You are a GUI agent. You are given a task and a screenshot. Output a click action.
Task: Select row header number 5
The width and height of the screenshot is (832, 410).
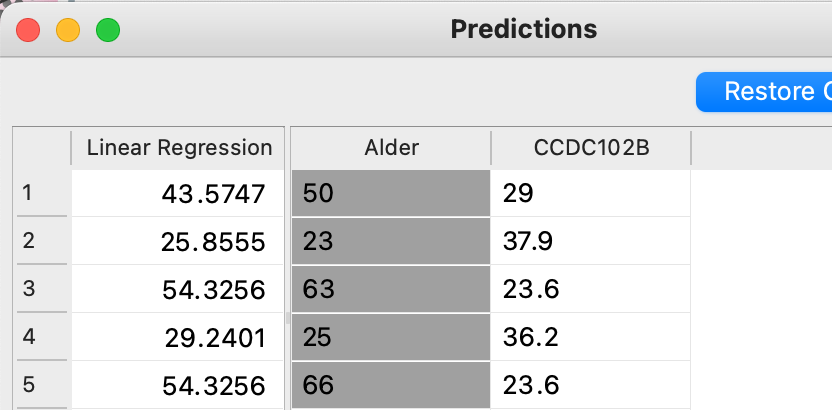tap(41, 385)
